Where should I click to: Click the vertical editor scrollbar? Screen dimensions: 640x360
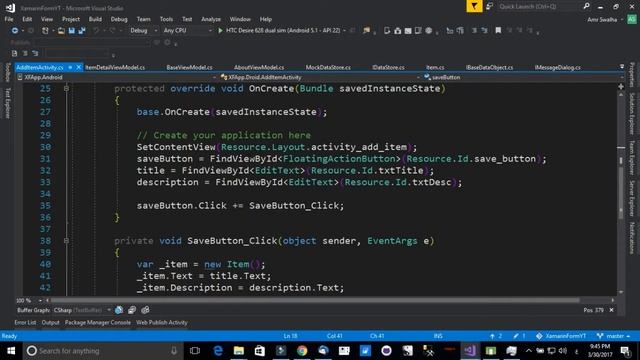[621, 193]
